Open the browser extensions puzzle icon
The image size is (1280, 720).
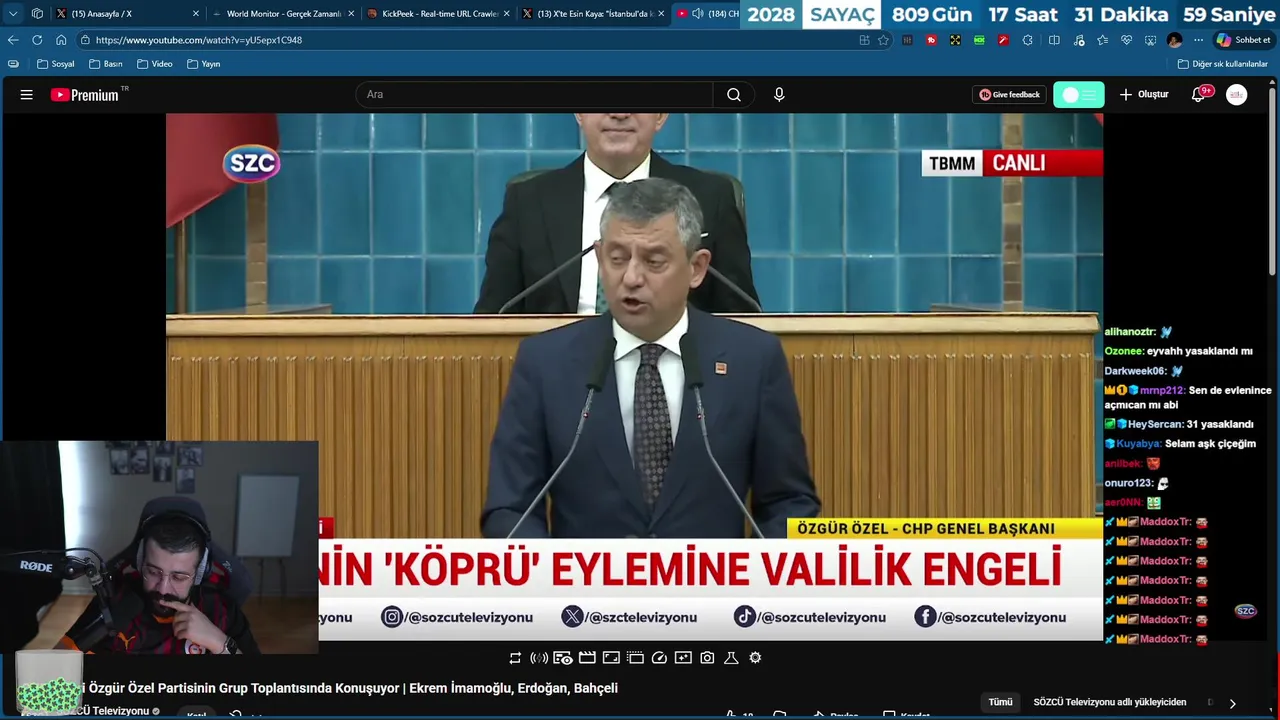1027,40
